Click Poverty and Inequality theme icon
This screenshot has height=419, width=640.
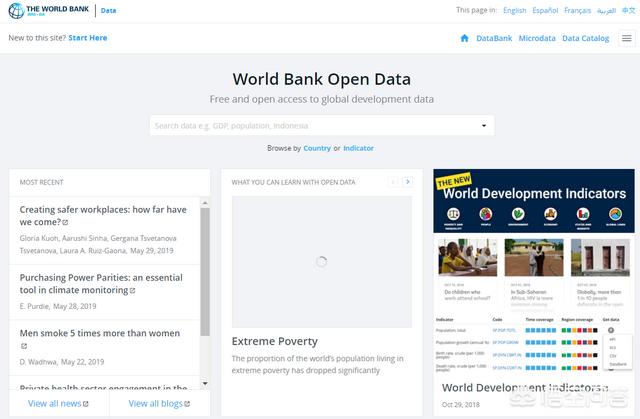click(453, 214)
